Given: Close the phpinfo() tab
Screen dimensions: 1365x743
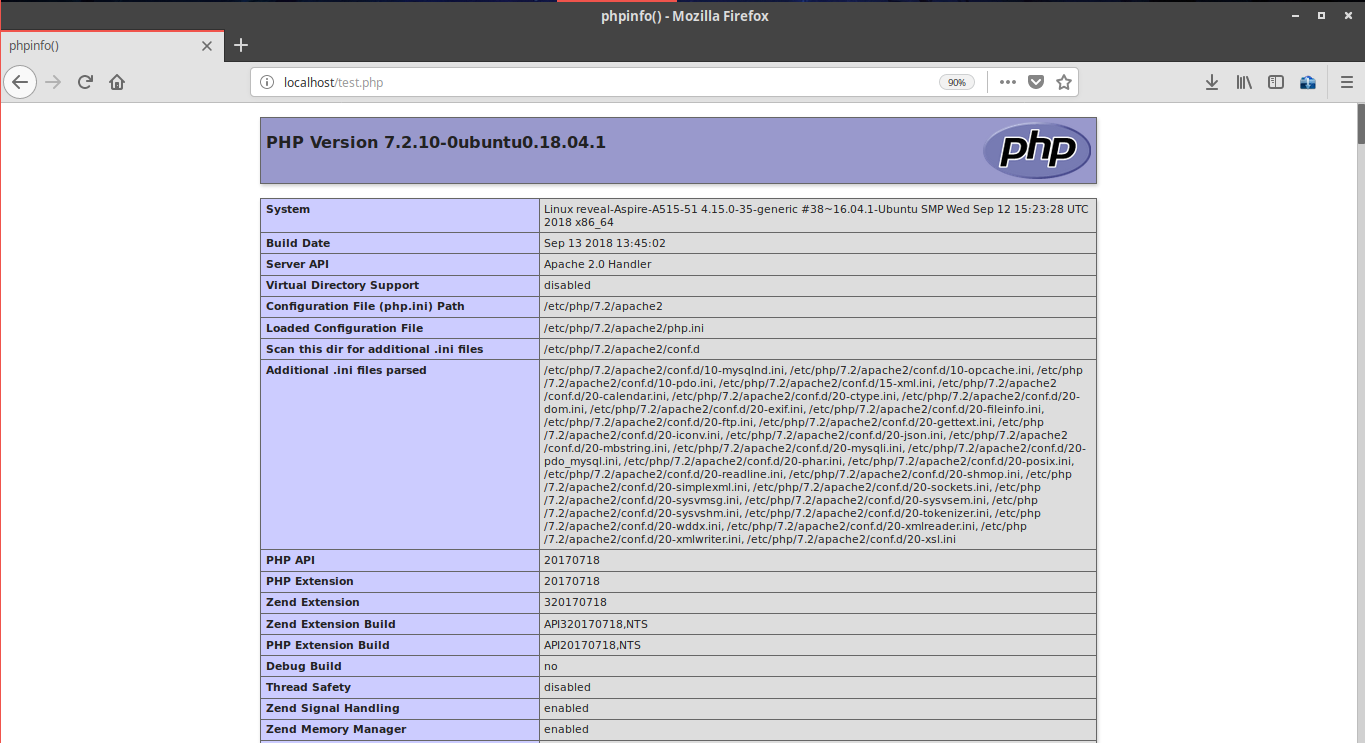Looking at the screenshot, I should coord(207,45).
